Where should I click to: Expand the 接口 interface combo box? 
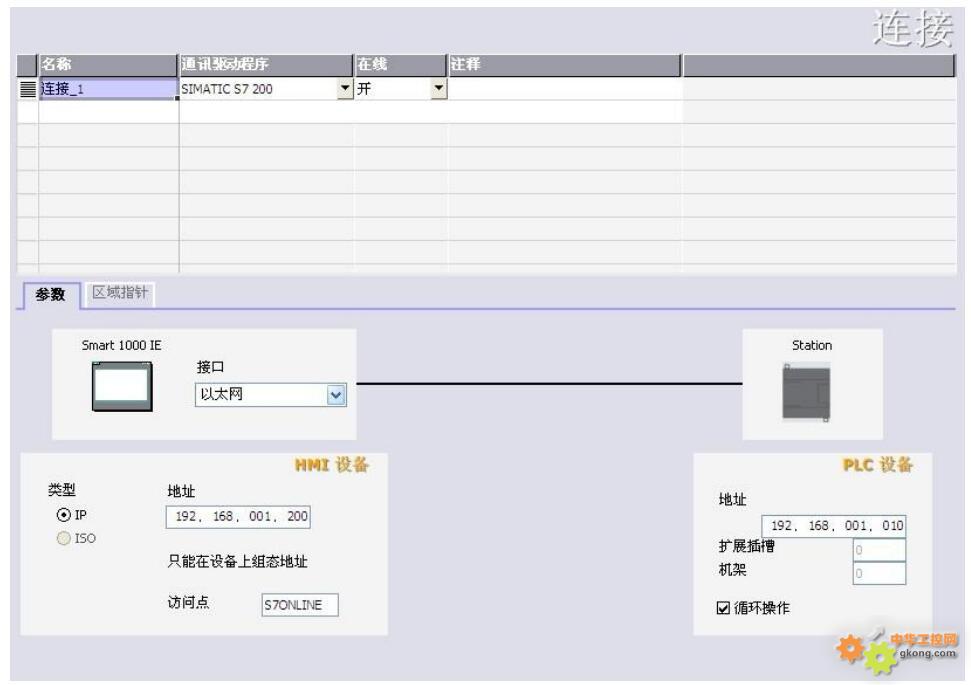tap(271, 395)
